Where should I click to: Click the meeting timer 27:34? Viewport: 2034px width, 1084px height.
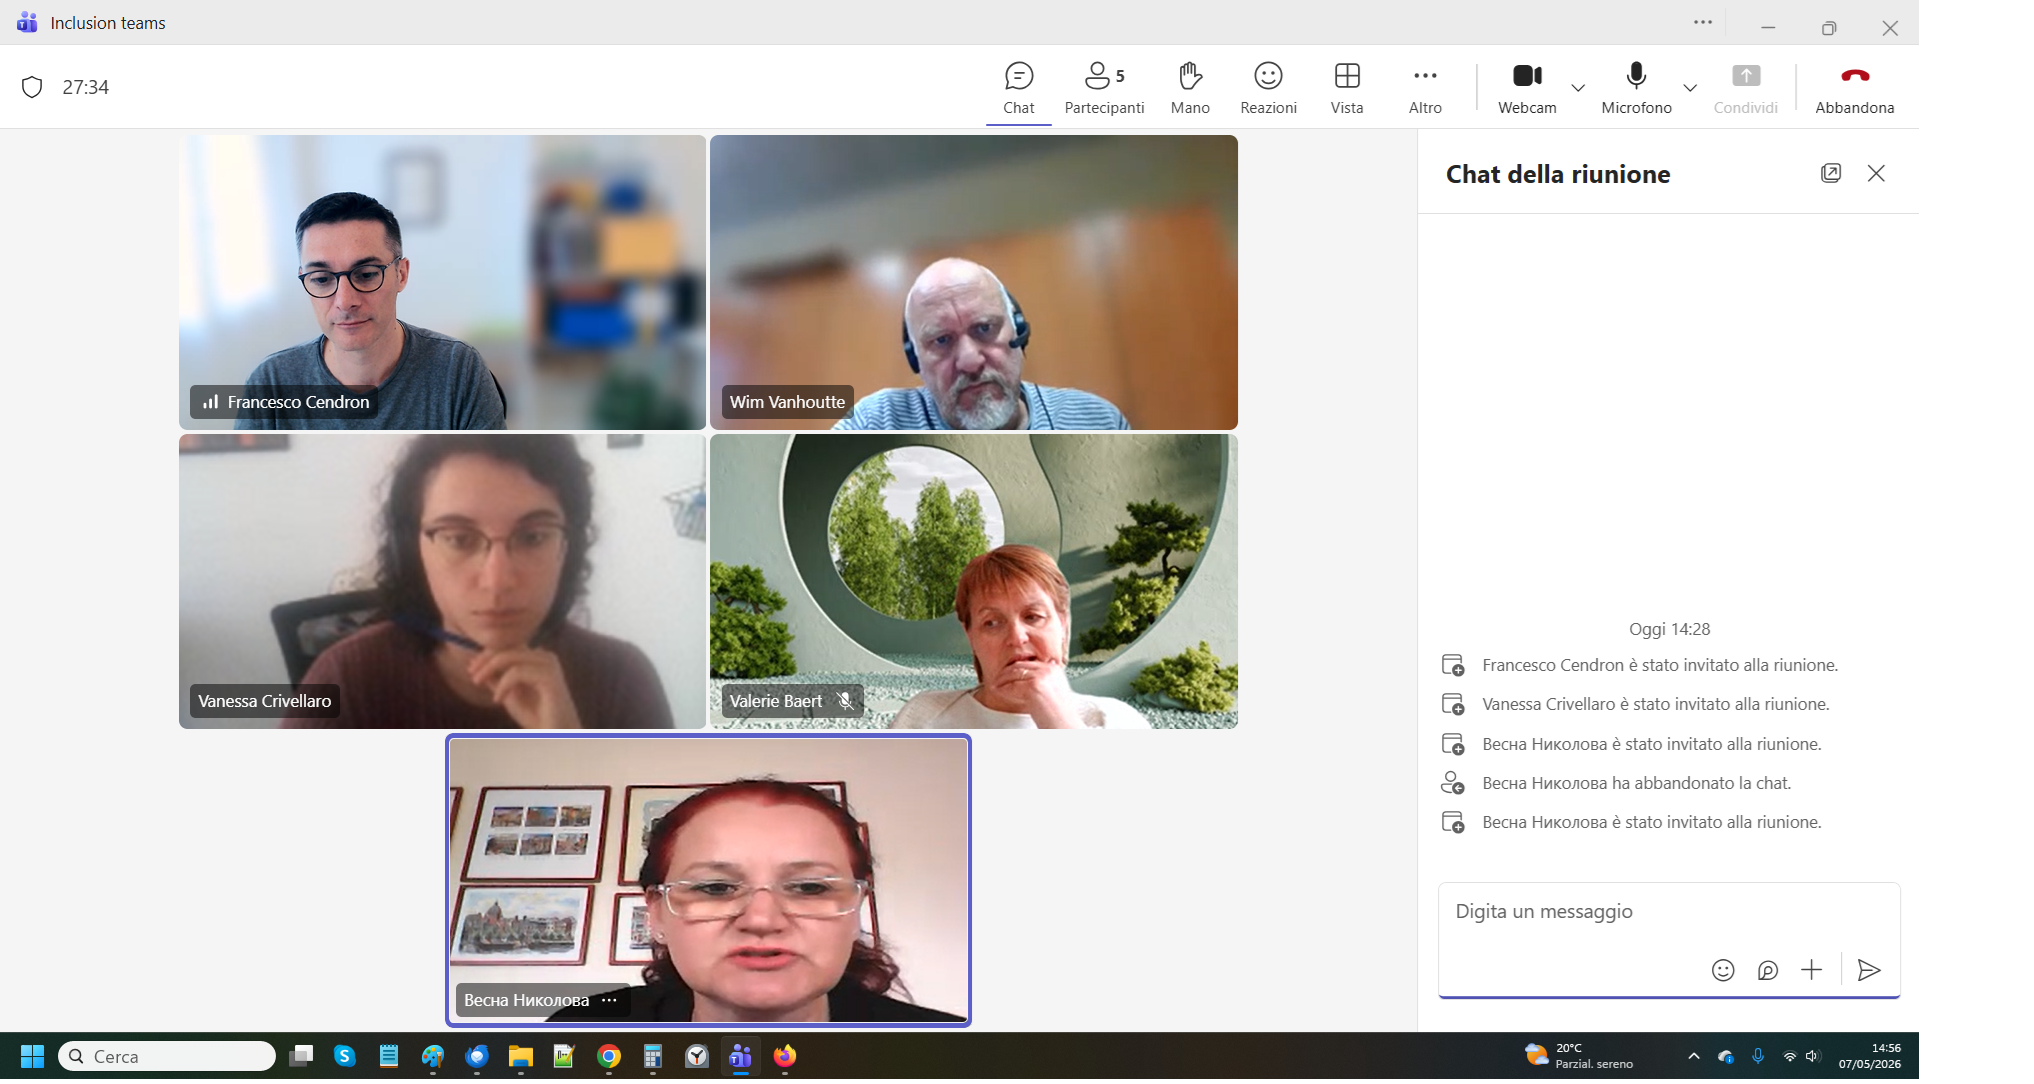coord(85,87)
